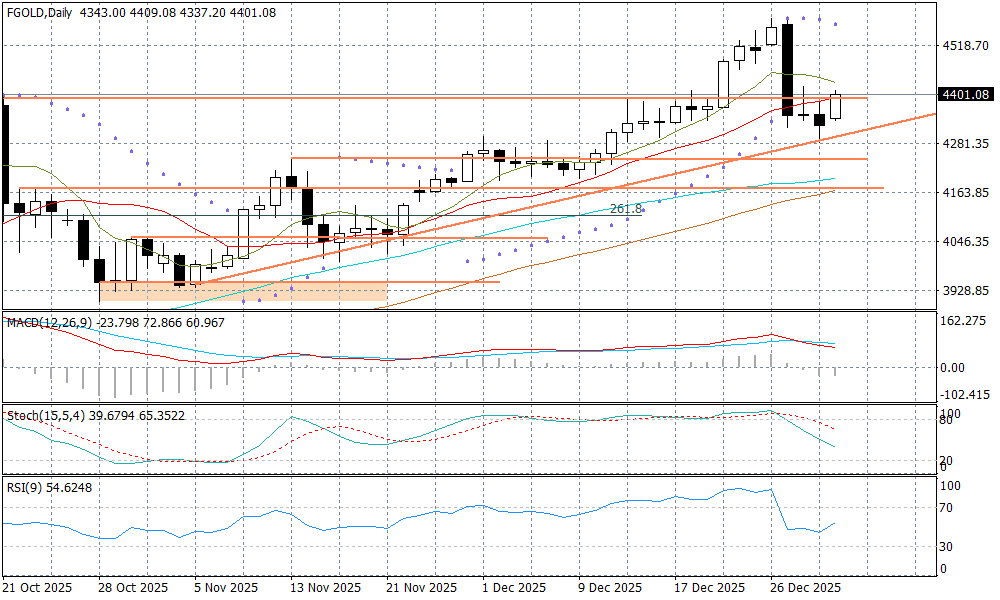
Task: Click the 162.275 MACD scale label
Action: coord(965,321)
